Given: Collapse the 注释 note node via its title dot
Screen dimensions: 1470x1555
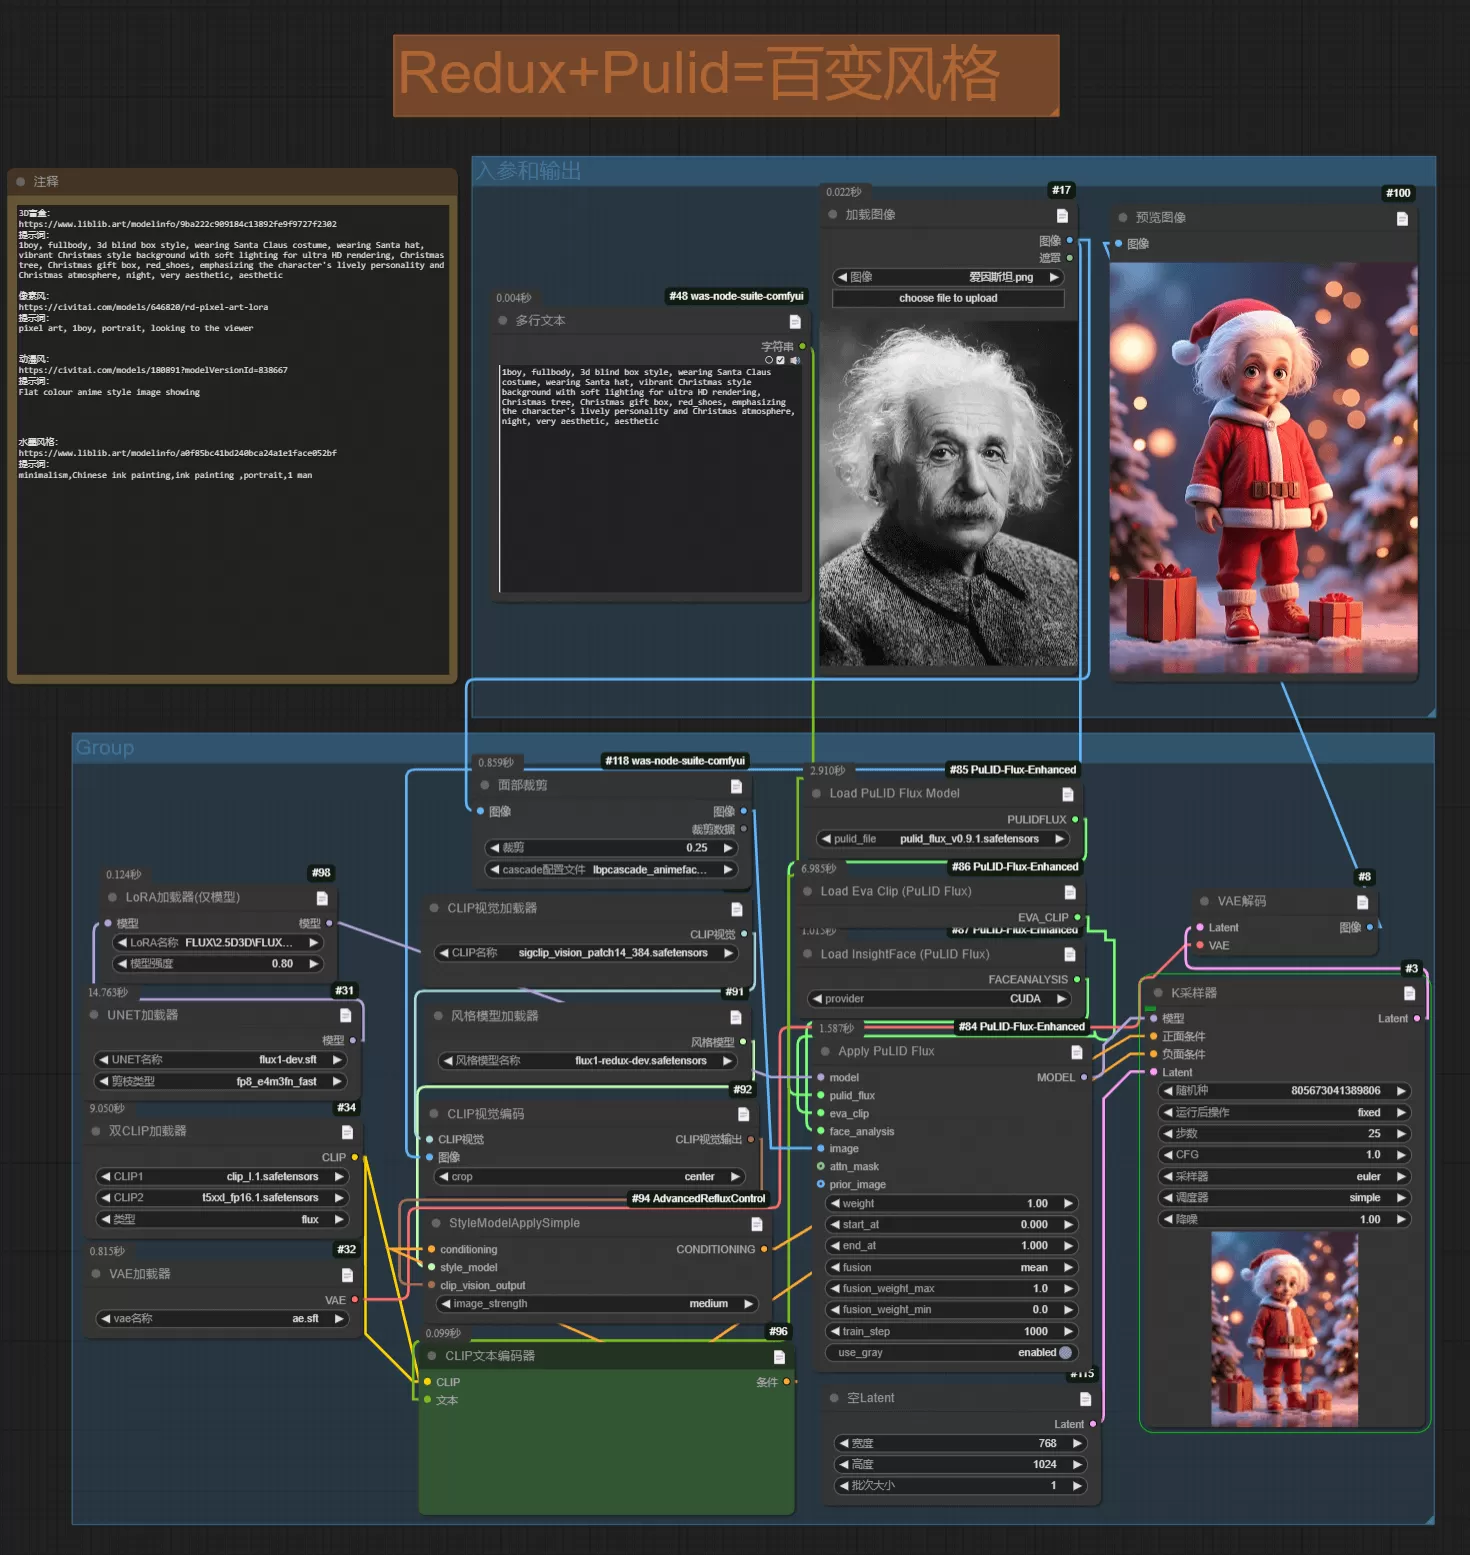Looking at the screenshot, I should pyautogui.click(x=21, y=182).
